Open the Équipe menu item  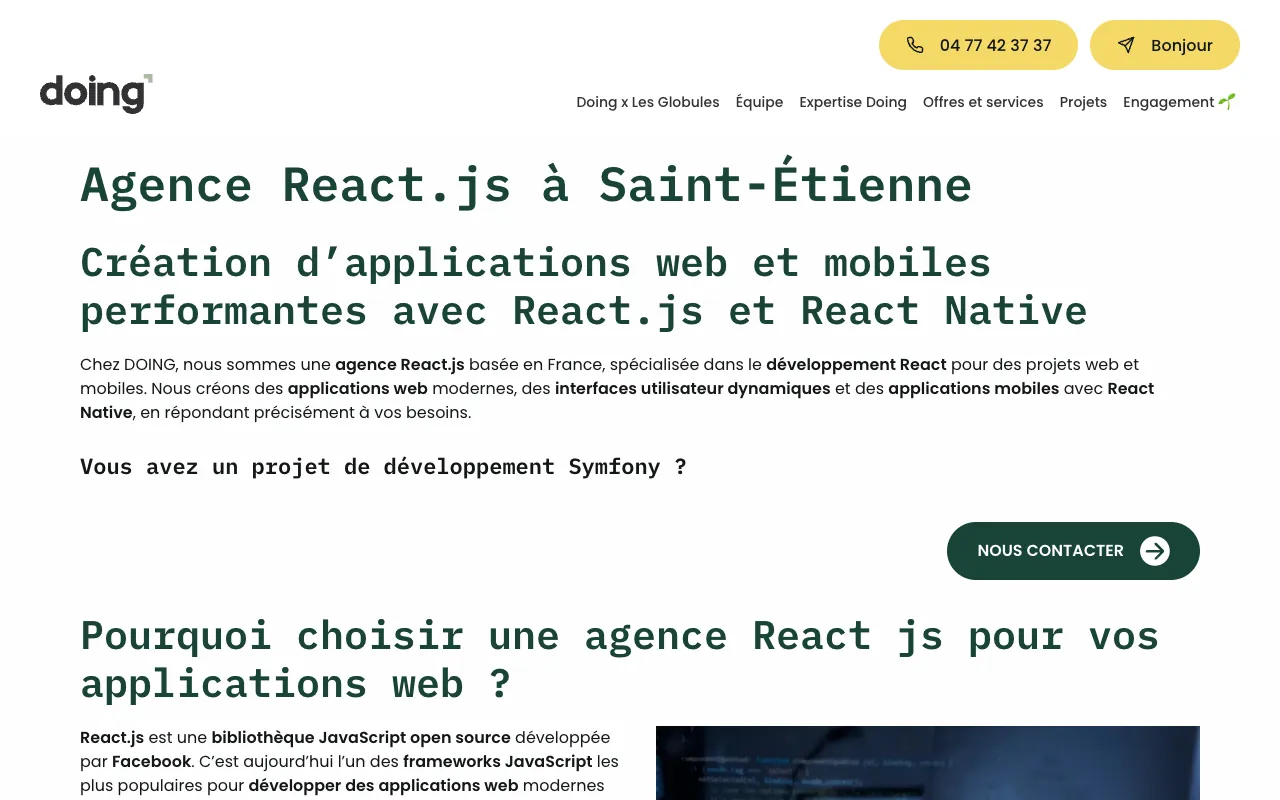click(759, 102)
